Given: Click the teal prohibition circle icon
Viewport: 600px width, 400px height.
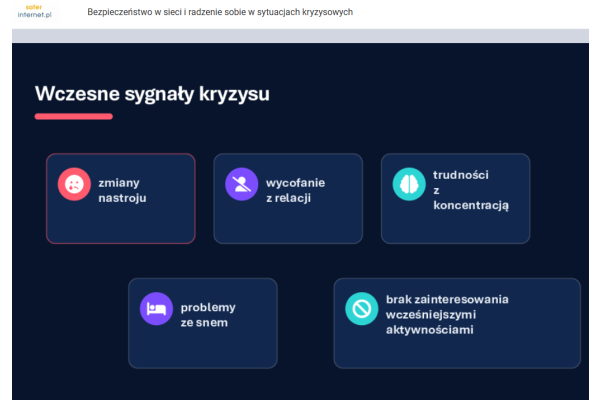Looking at the screenshot, I should pyautogui.click(x=361, y=309).
